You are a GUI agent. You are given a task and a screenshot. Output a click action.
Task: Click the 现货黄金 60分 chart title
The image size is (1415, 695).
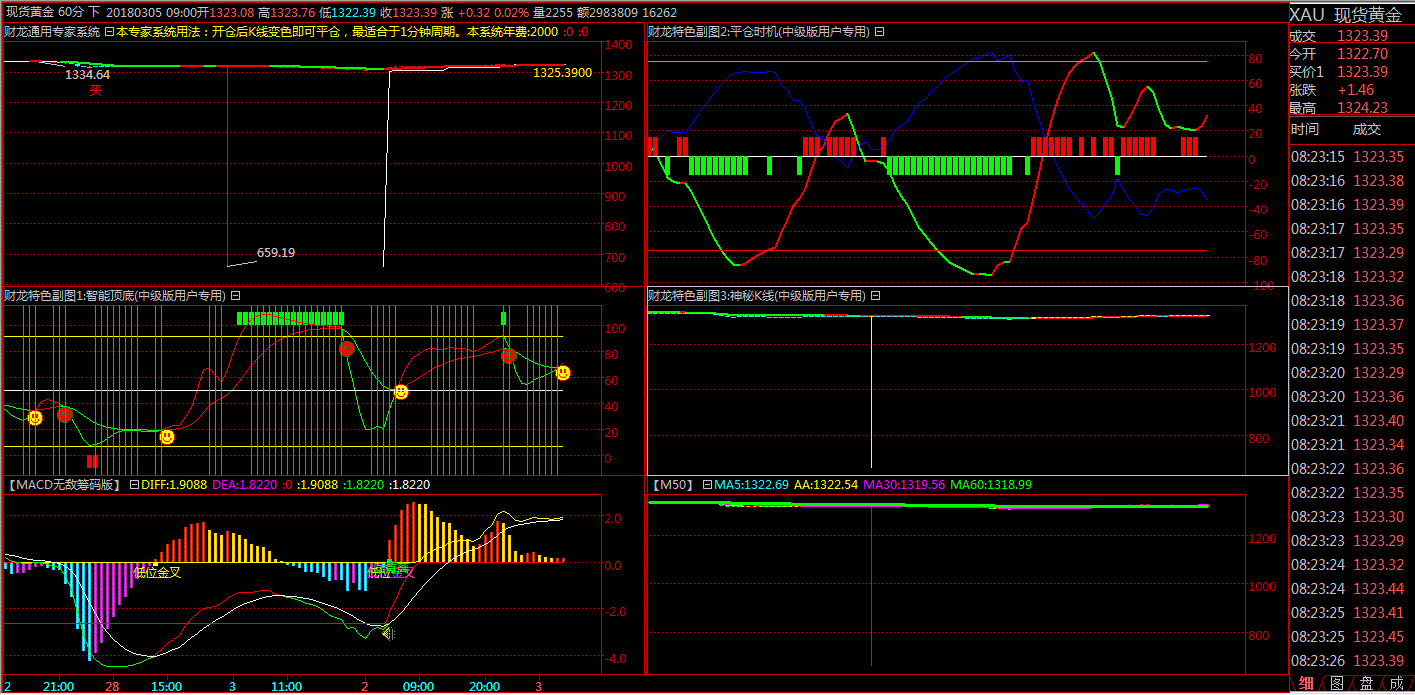coord(45,13)
